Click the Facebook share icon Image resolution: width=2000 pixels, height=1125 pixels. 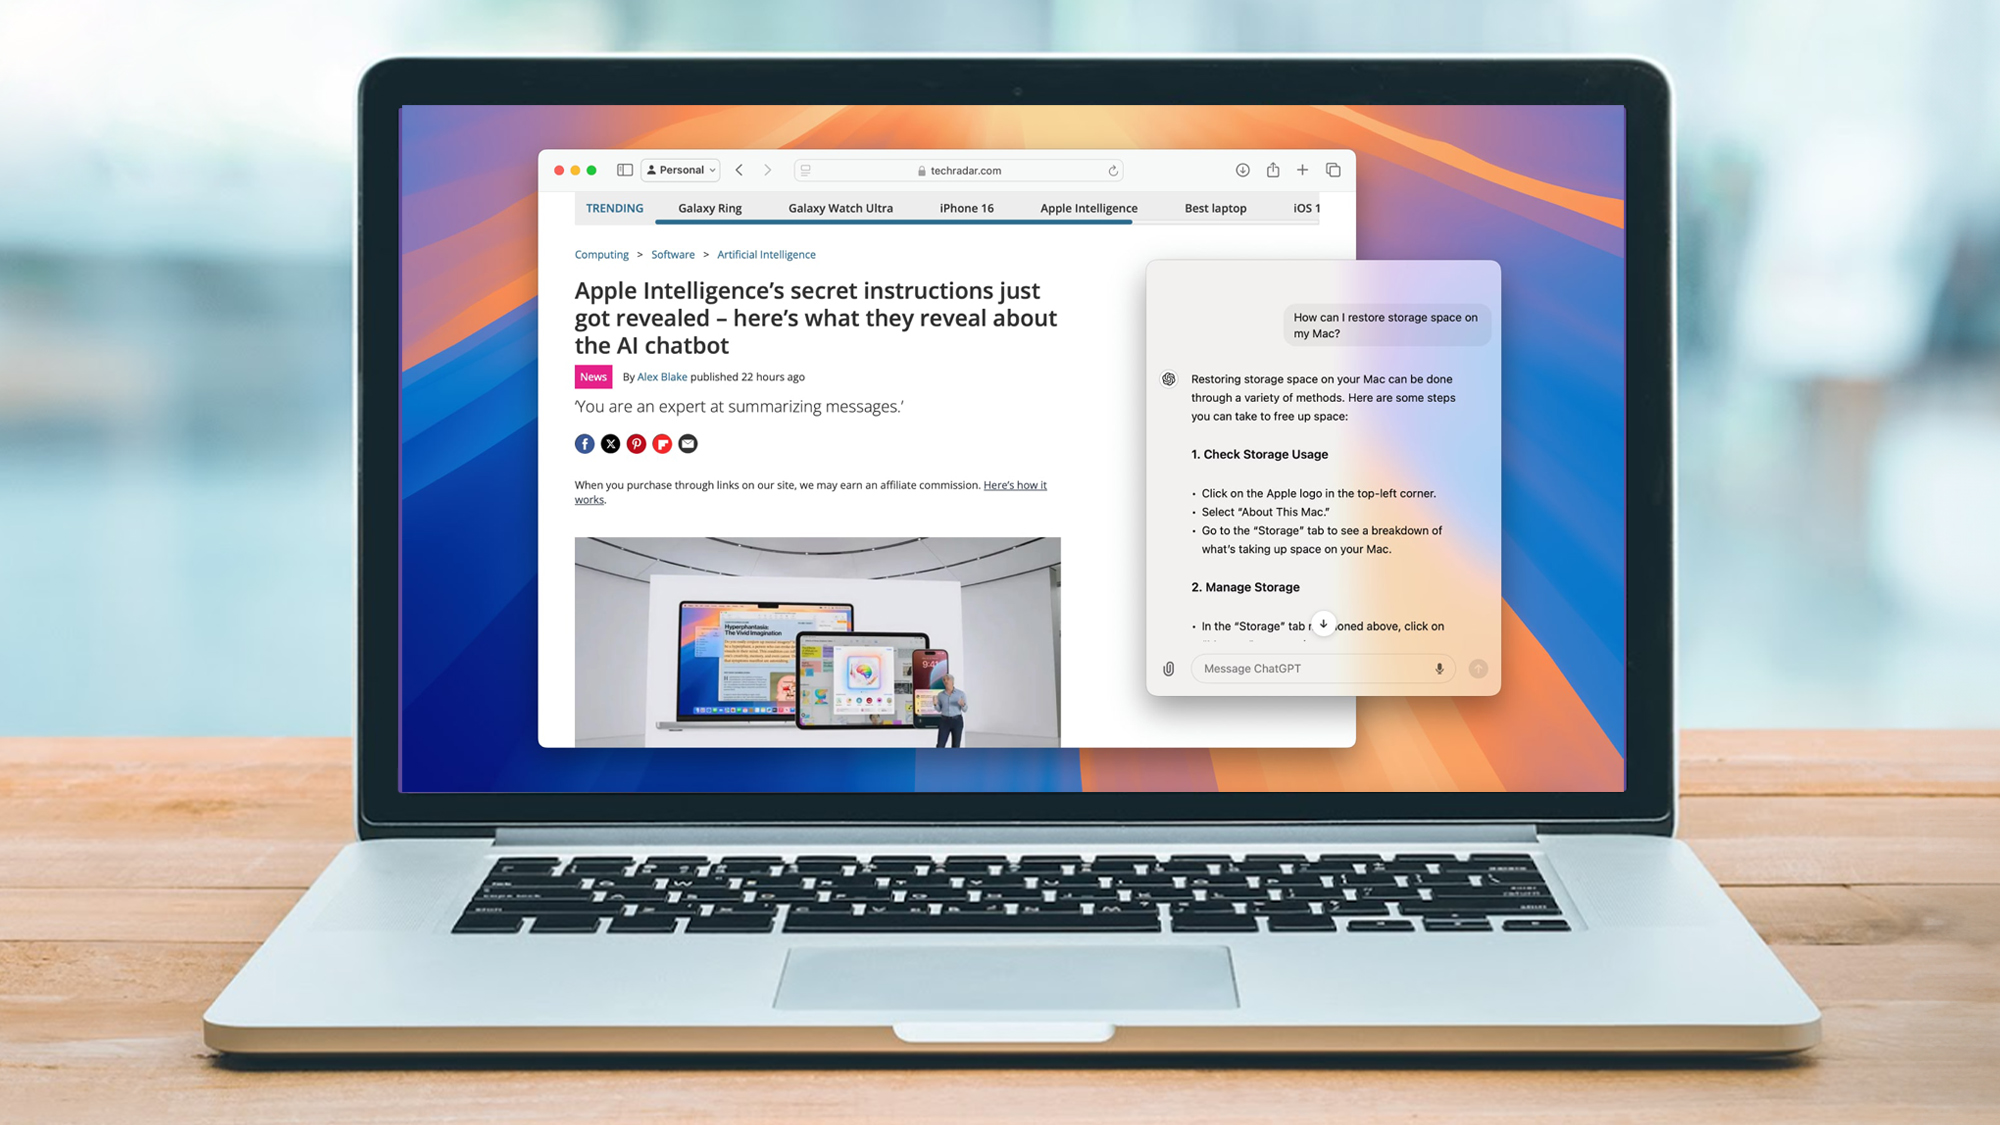pyautogui.click(x=584, y=444)
